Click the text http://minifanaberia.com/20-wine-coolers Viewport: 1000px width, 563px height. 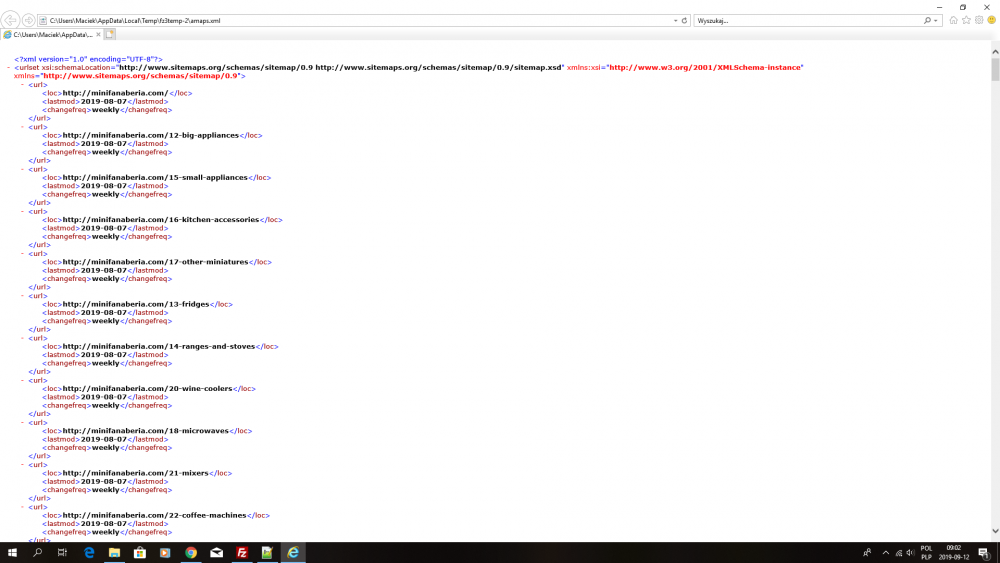click(x=147, y=388)
